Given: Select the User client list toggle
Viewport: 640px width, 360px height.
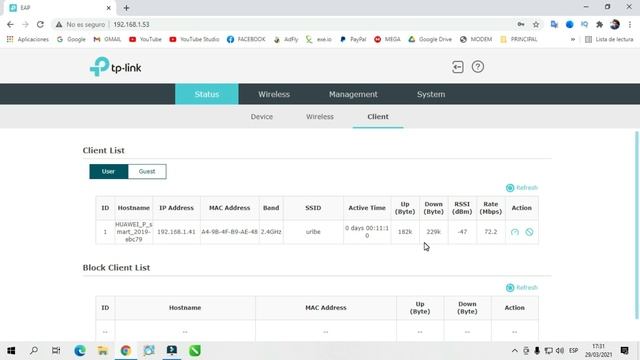Looking at the screenshot, I should pos(109,171).
